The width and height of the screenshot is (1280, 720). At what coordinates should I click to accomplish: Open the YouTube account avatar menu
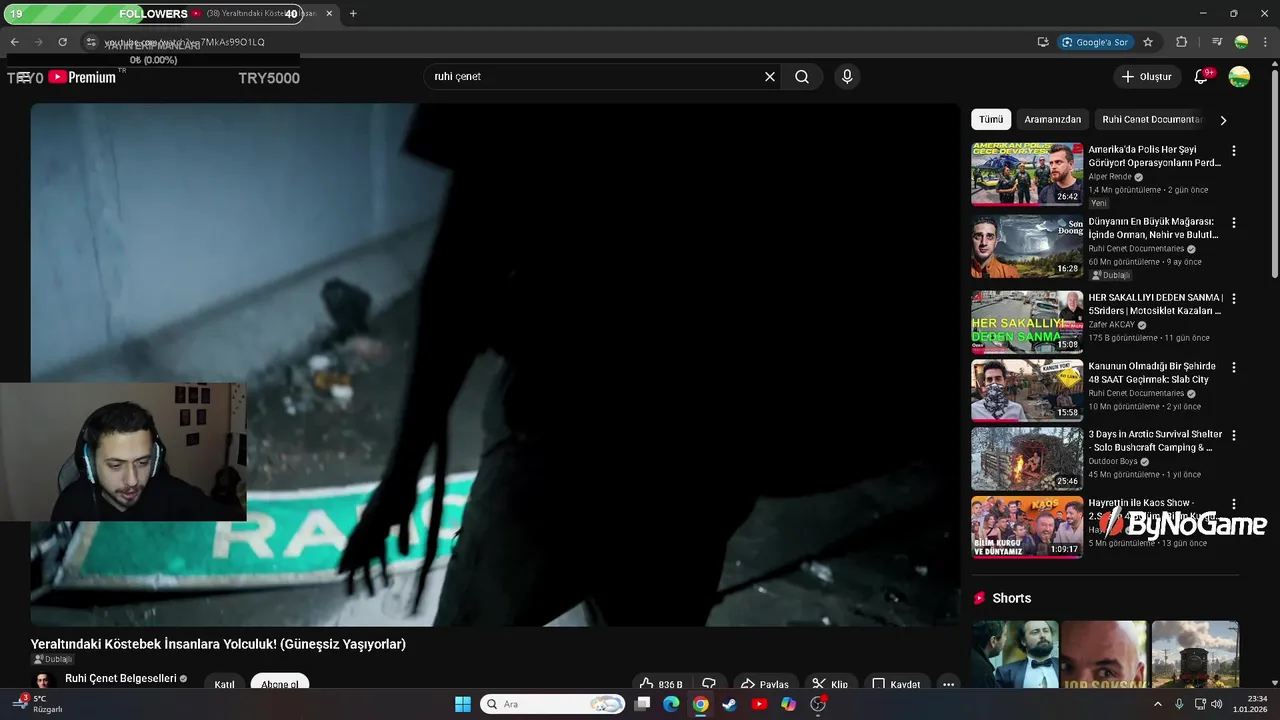(1239, 77)
